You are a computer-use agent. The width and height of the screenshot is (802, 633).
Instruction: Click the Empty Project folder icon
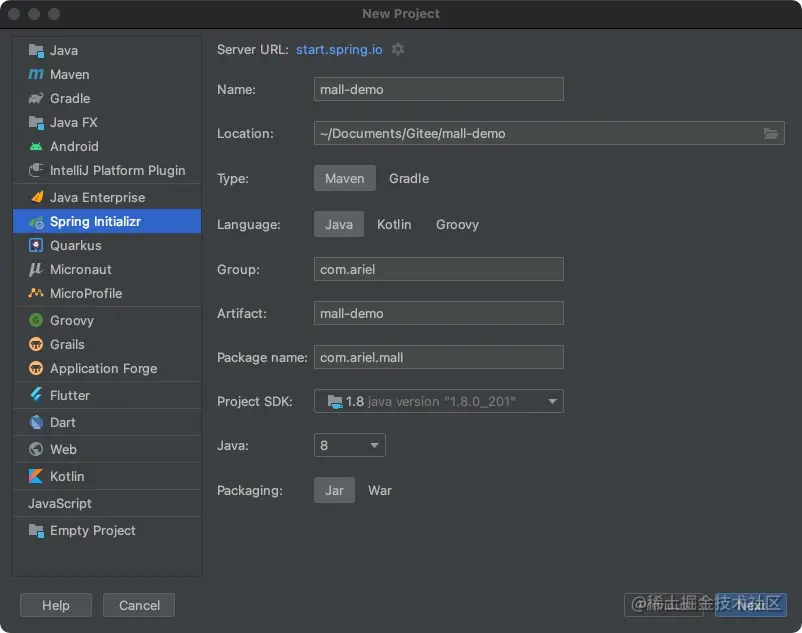pyautogui.click(x=36, y=531)
